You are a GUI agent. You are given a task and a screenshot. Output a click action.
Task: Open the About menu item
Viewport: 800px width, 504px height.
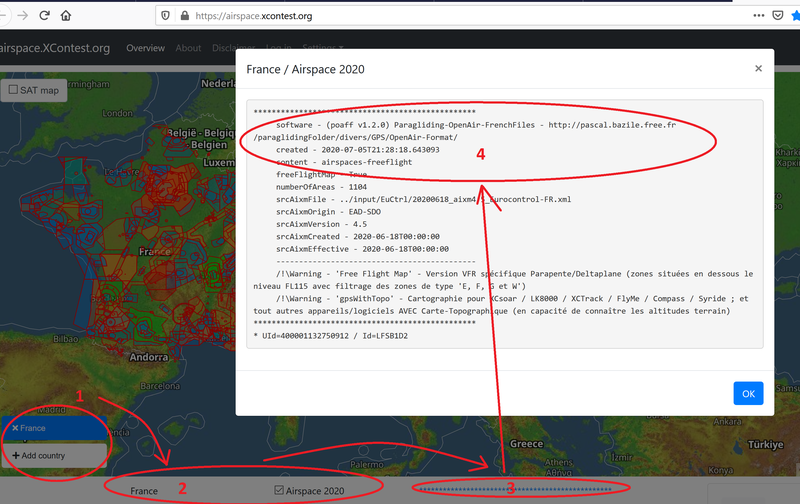click(188, 48)
